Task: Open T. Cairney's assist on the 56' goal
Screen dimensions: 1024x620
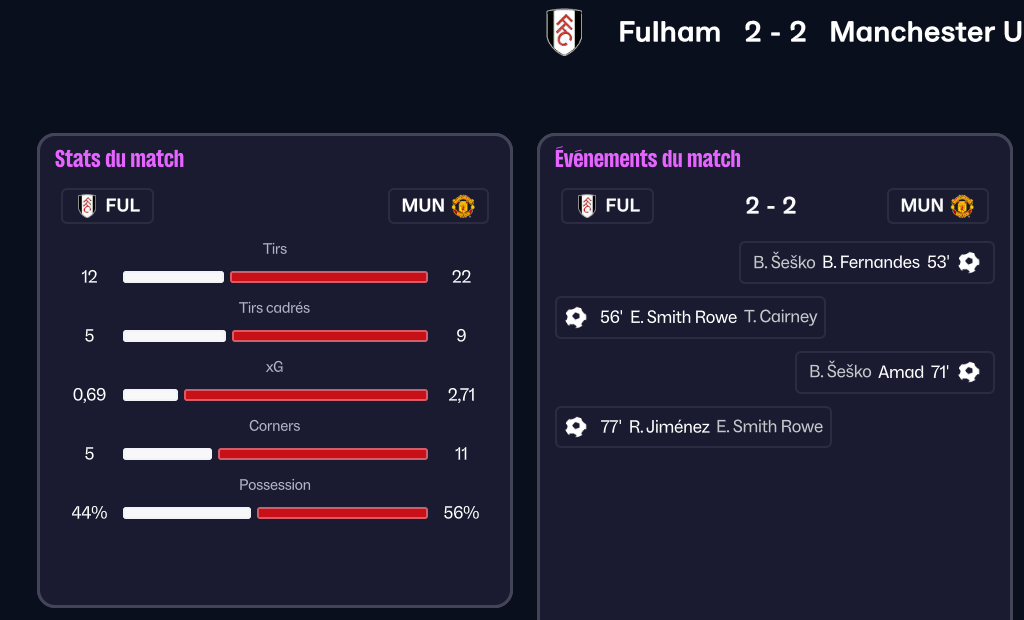Action: [780, 317]
